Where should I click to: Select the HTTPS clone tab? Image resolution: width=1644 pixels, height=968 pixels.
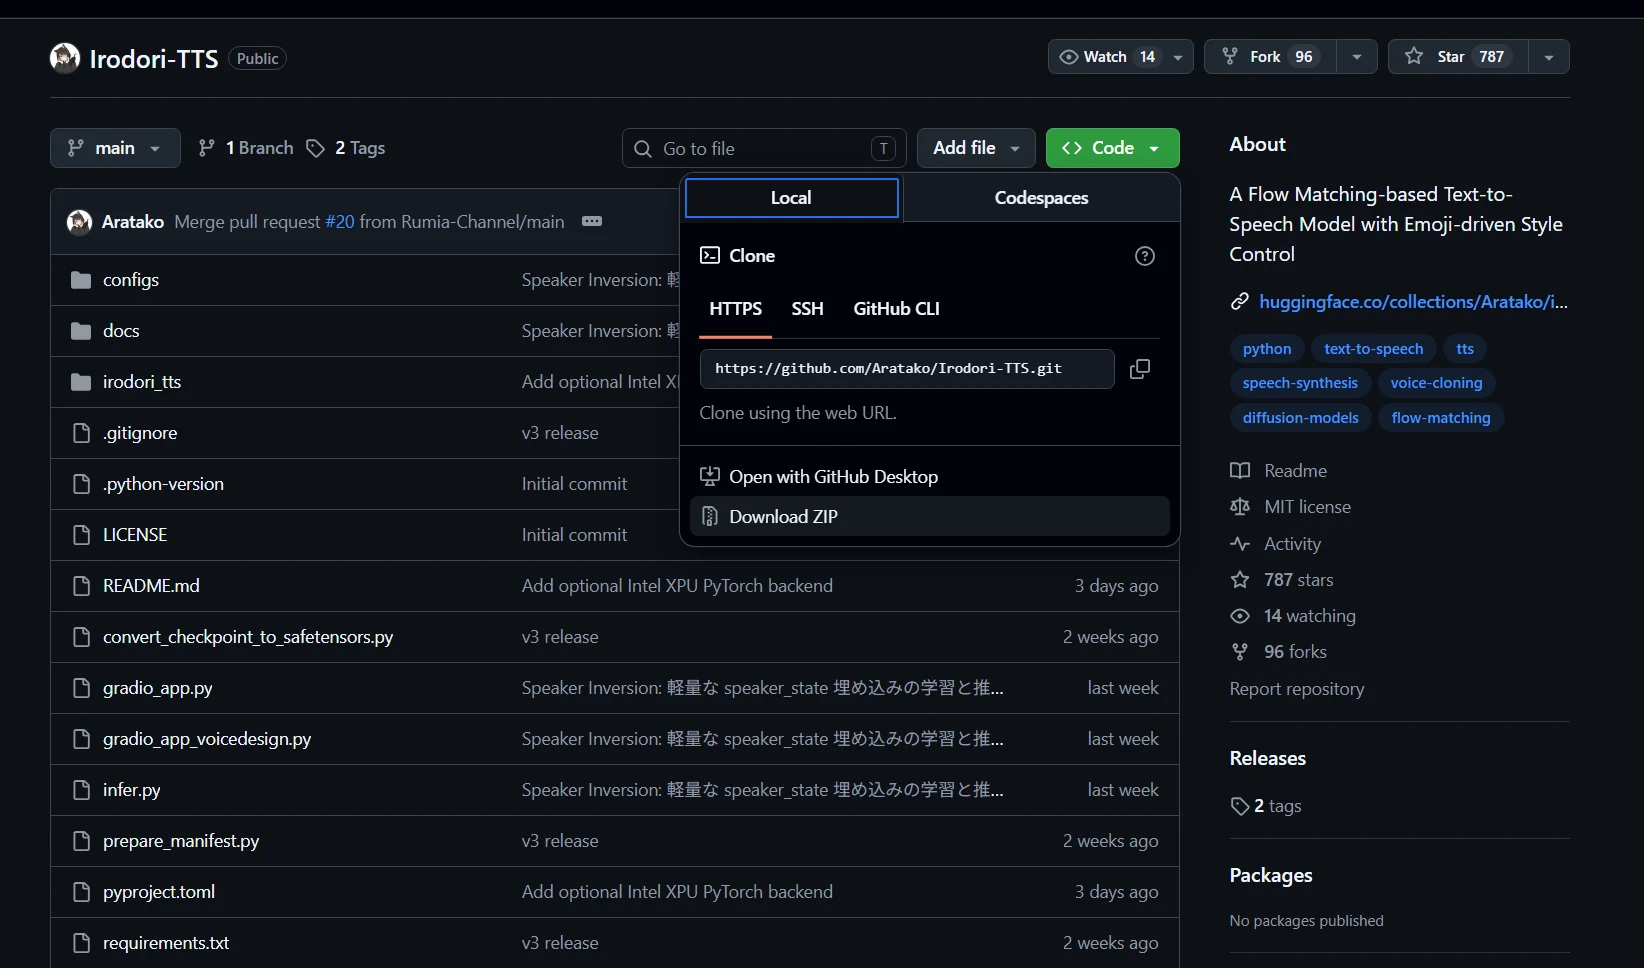736,309
